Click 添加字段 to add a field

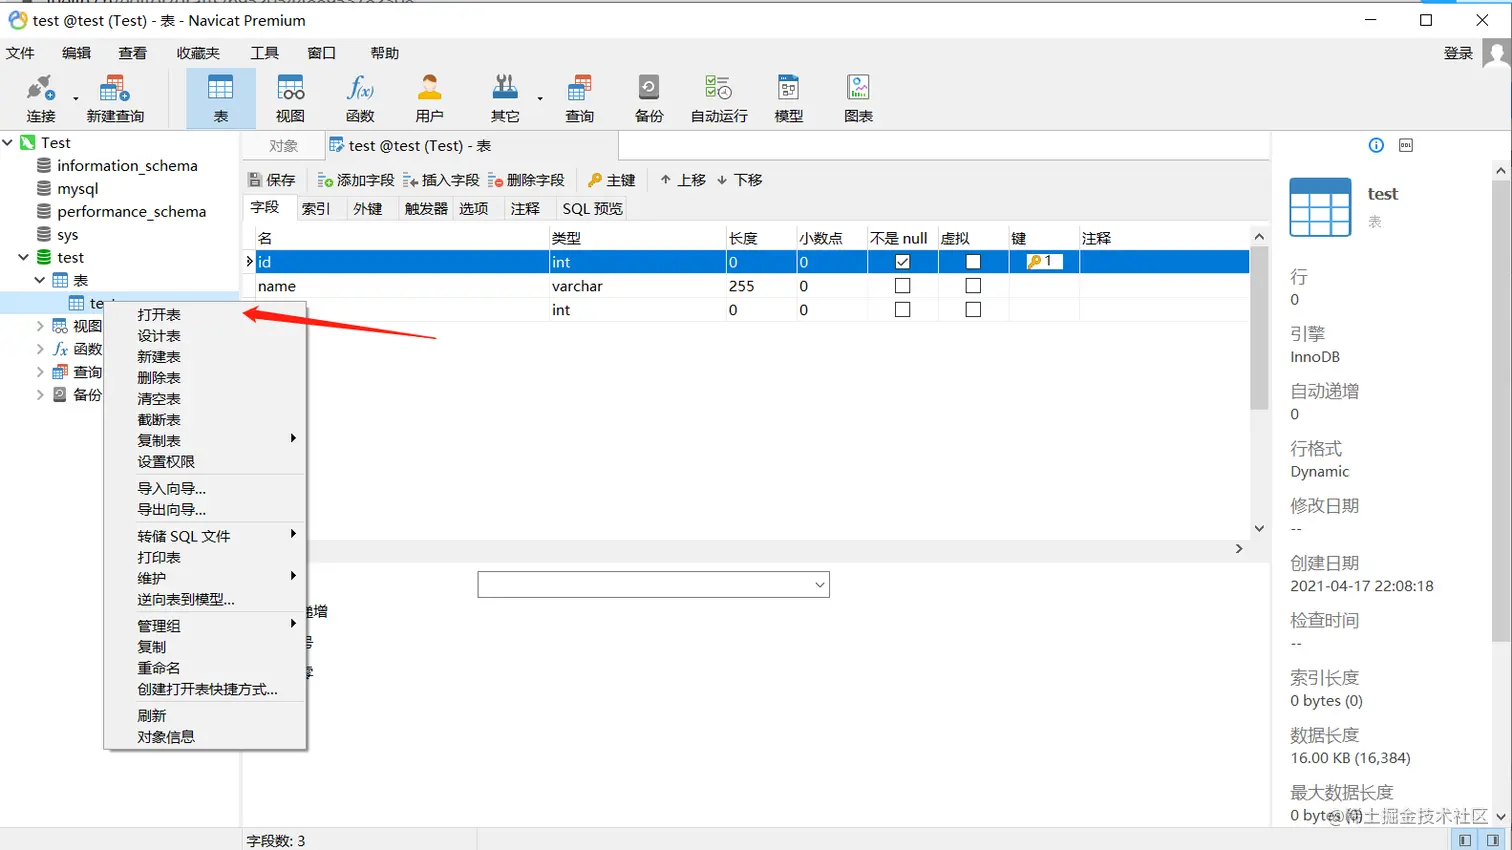point(356,180)
